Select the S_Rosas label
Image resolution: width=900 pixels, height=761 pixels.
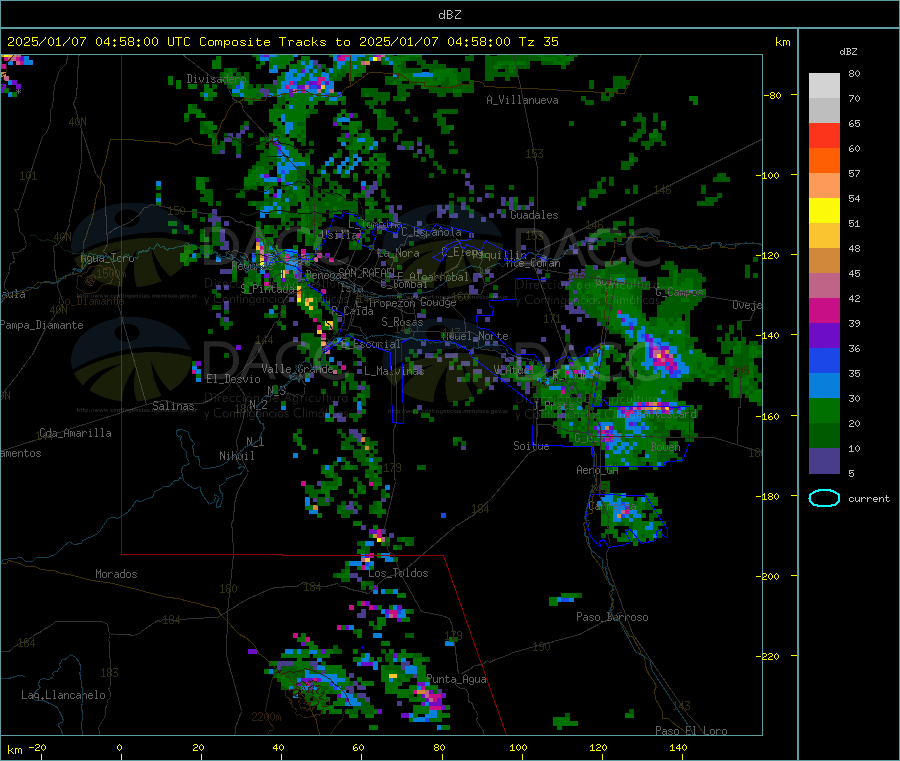(x=402, y=322)
